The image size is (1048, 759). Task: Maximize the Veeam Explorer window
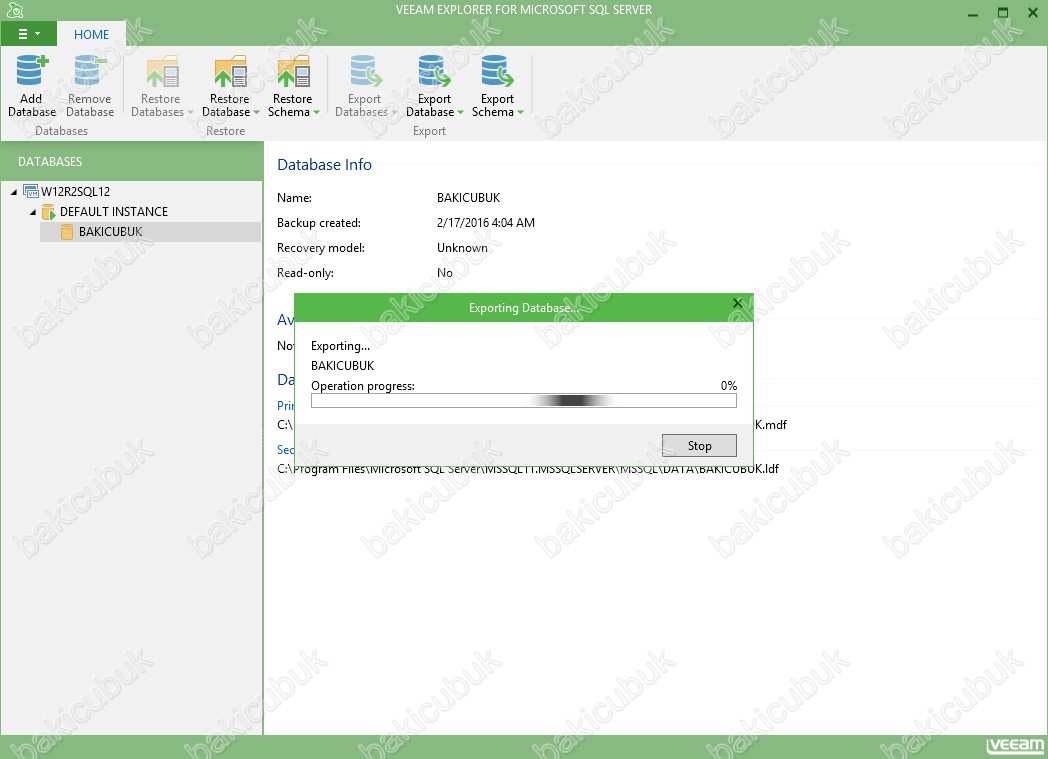coord(1003,13)
